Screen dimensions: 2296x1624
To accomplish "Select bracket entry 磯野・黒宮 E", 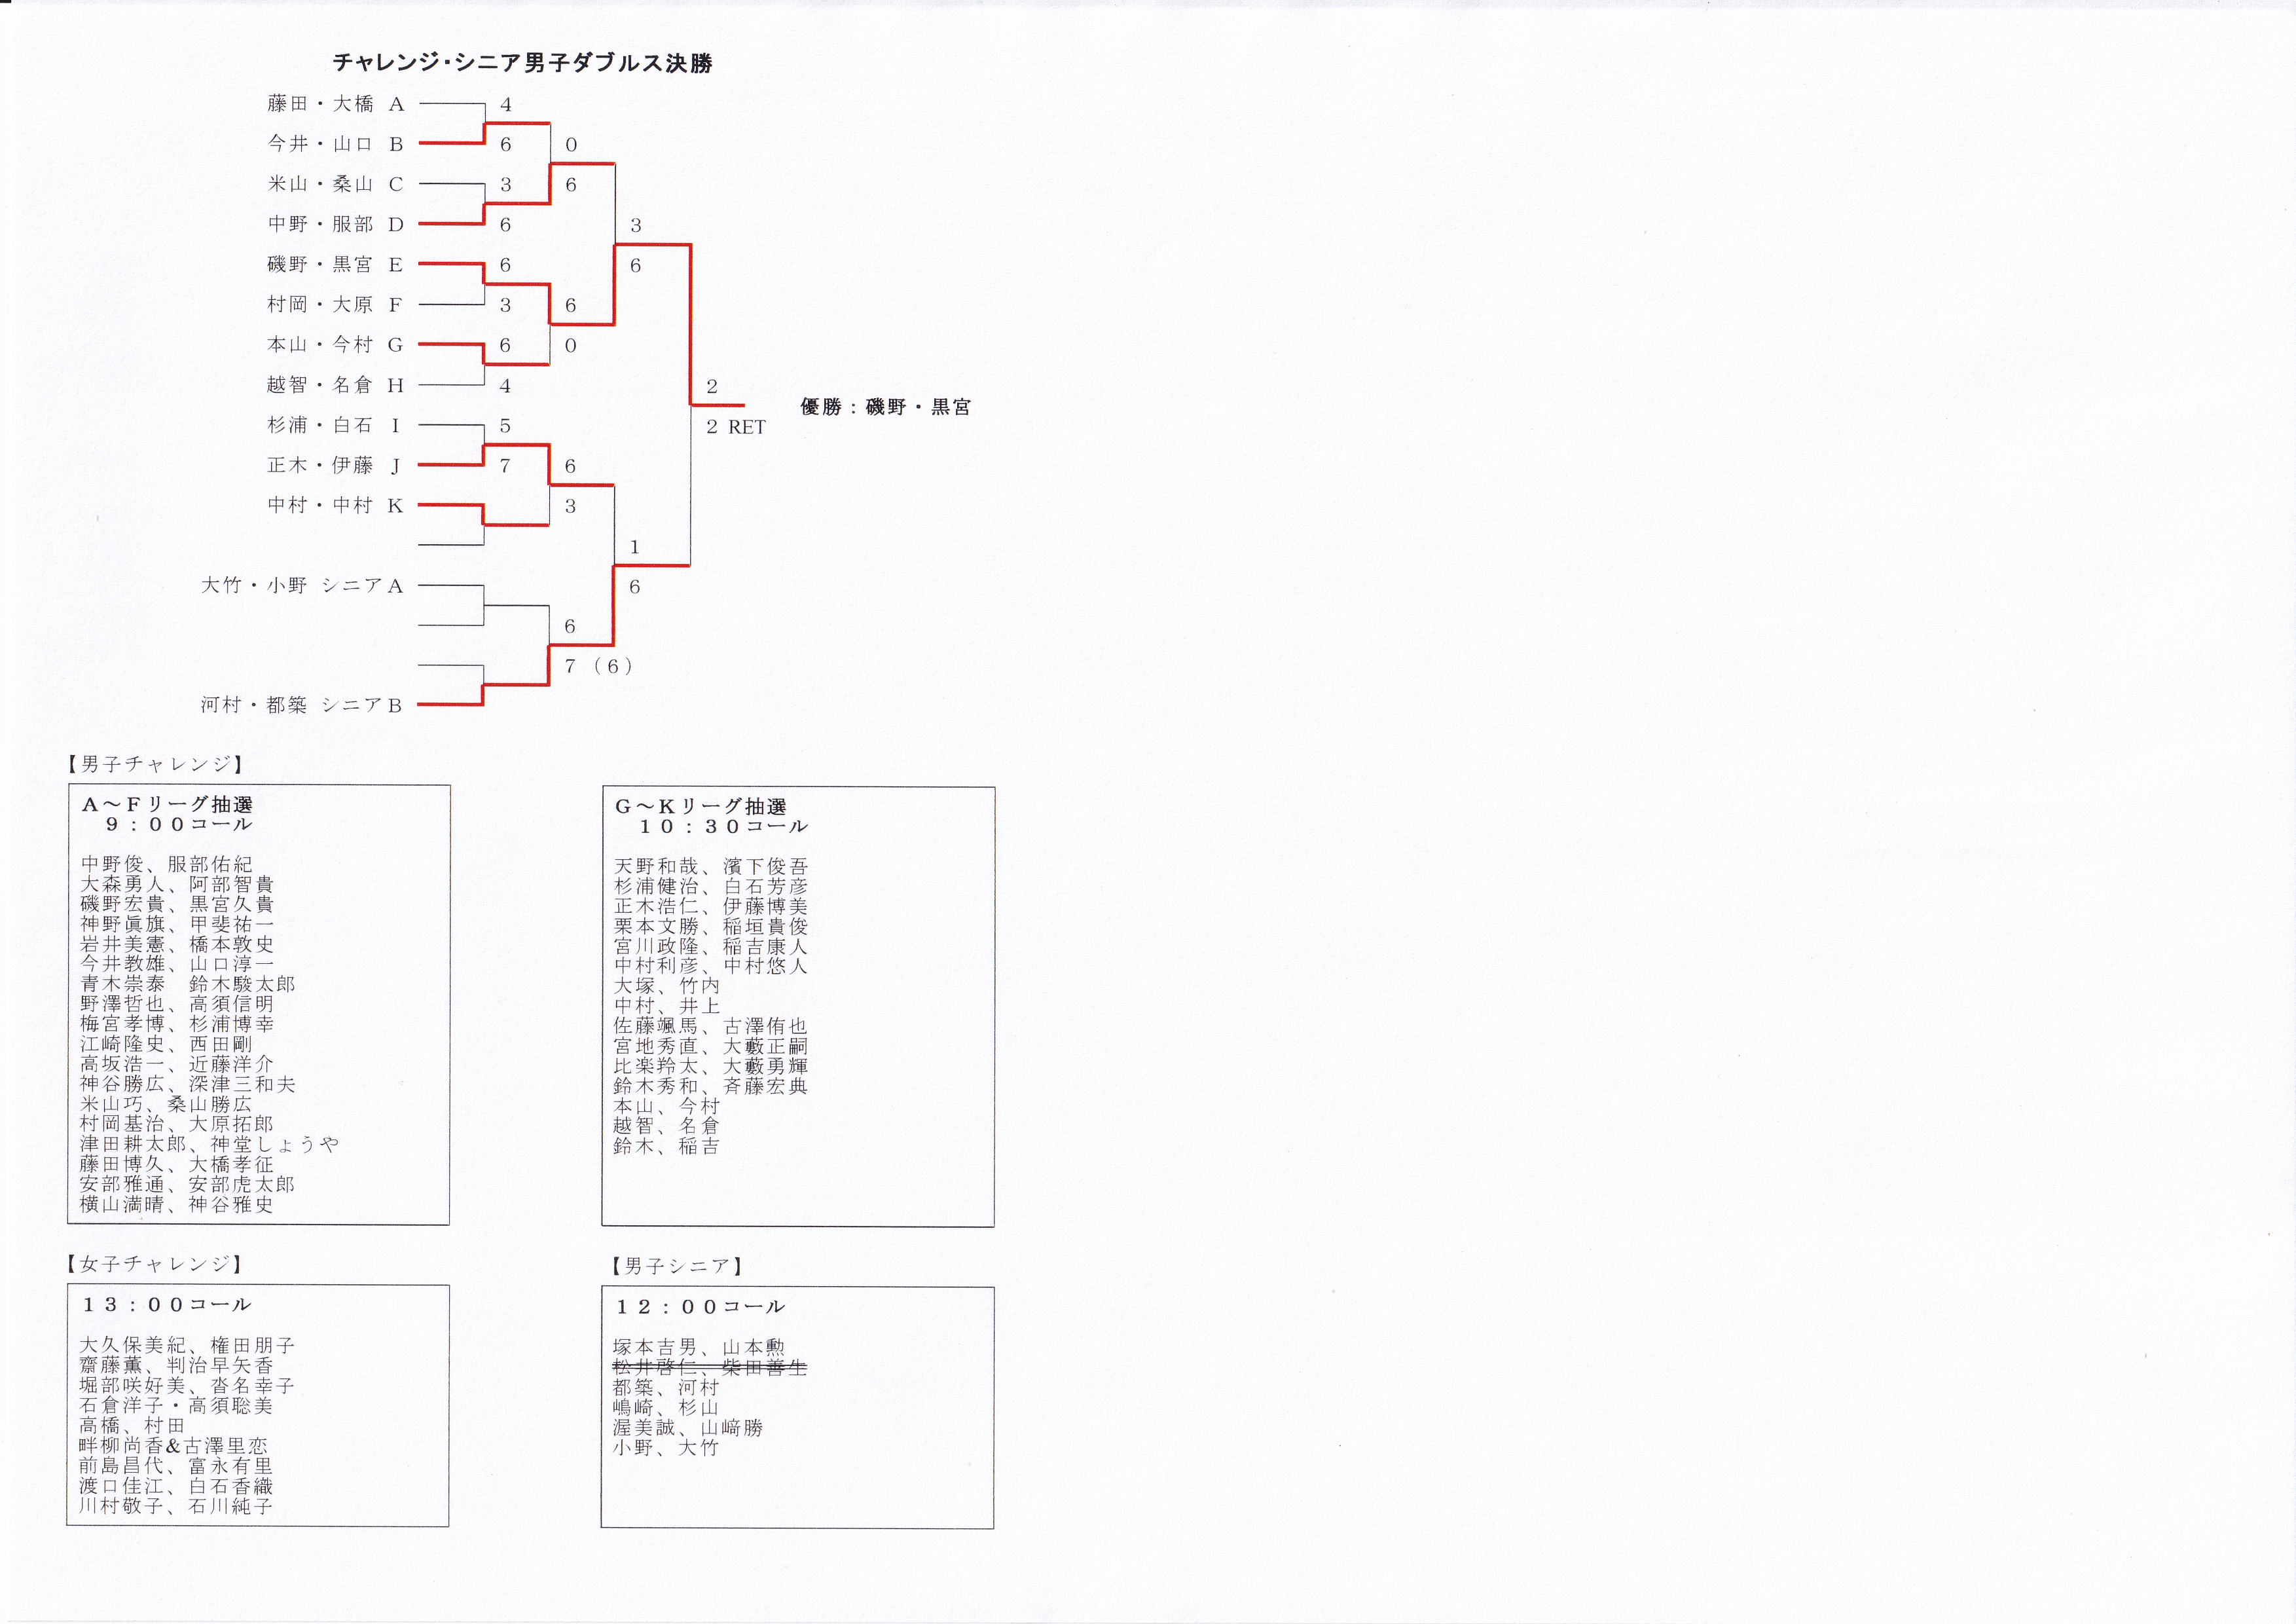I will pos(335,264).
